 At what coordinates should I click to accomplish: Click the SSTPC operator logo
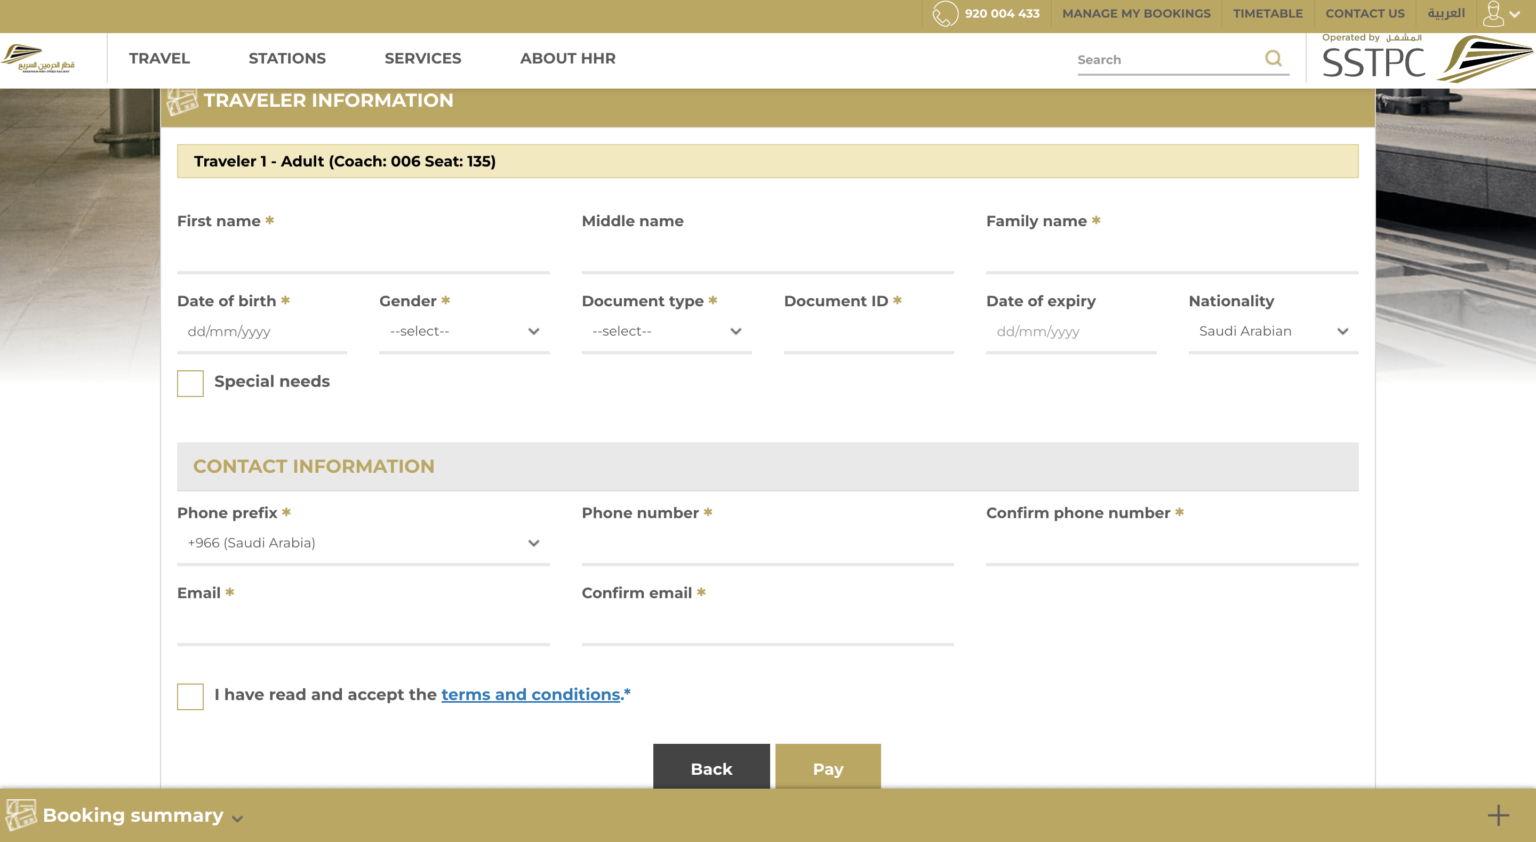coord(1426,61)
